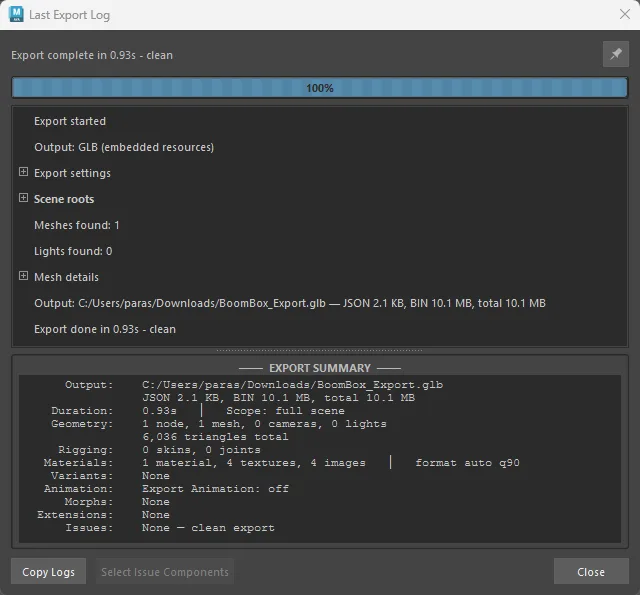Click the 'Last Export Log' window title
This screenshot has height=595, width=640.
69,15
